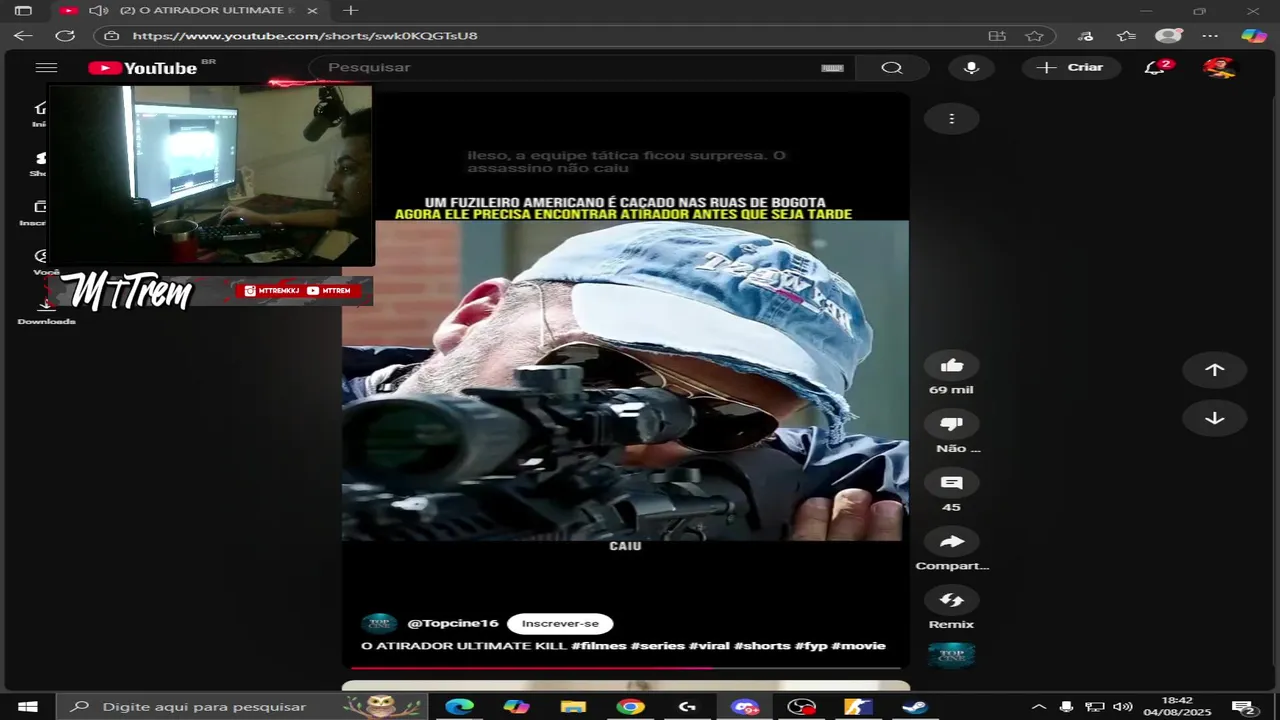Open the YouTube hamburger guide menu
This screenshot has width=1280, height=720.
[46, 67]
